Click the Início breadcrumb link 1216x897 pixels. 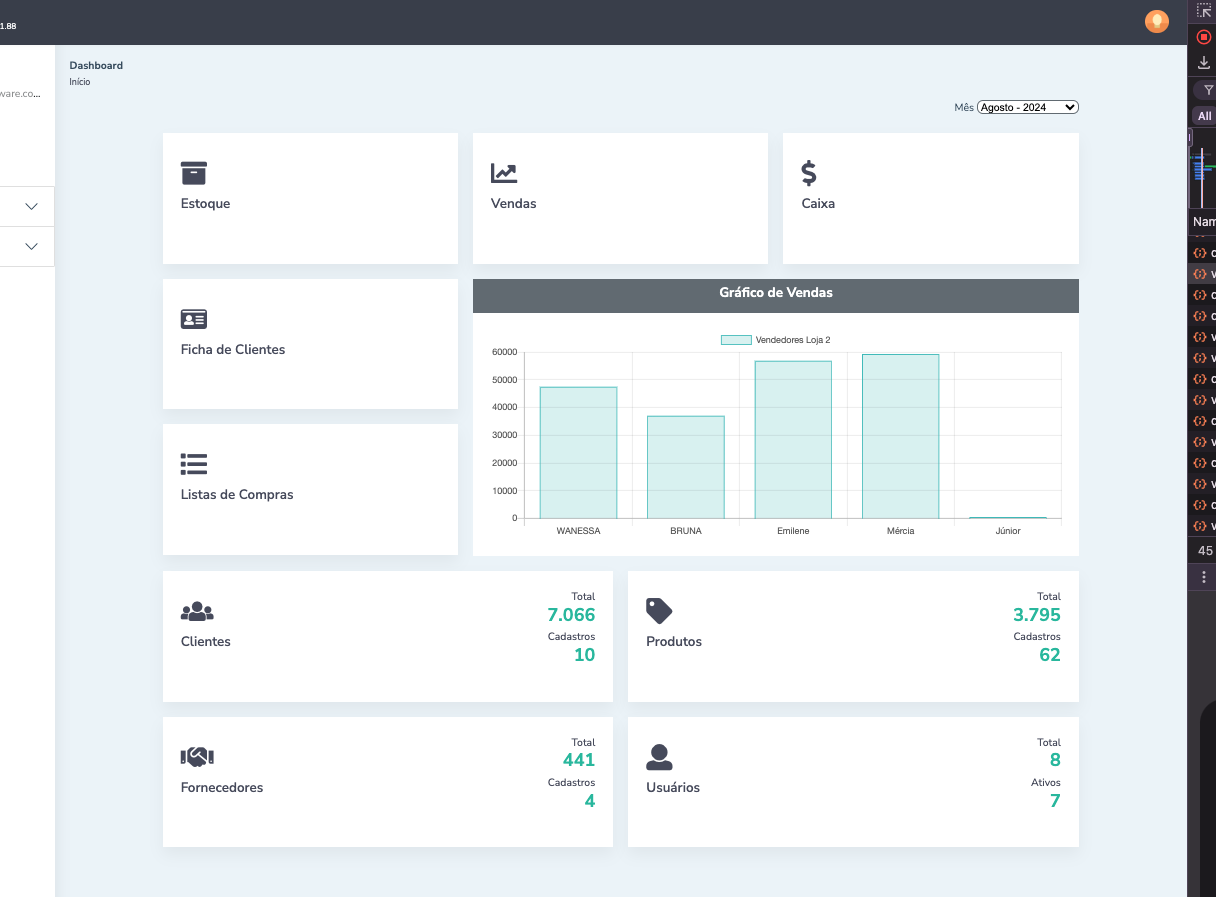click(x=80, y=82)
